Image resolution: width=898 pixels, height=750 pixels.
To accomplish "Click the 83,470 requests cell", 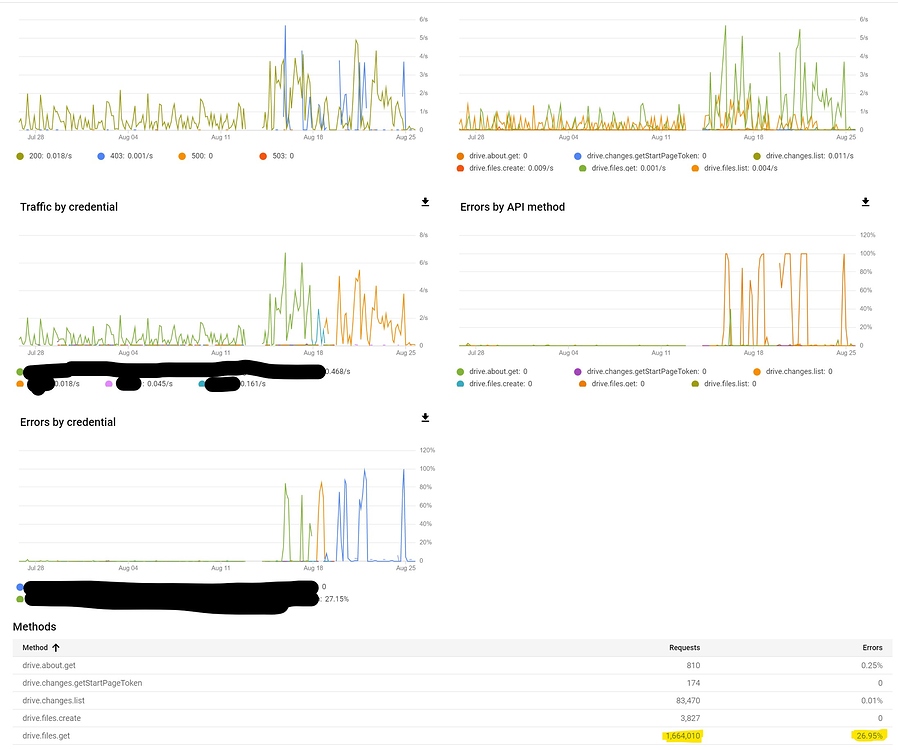I will tap(688, 701).
